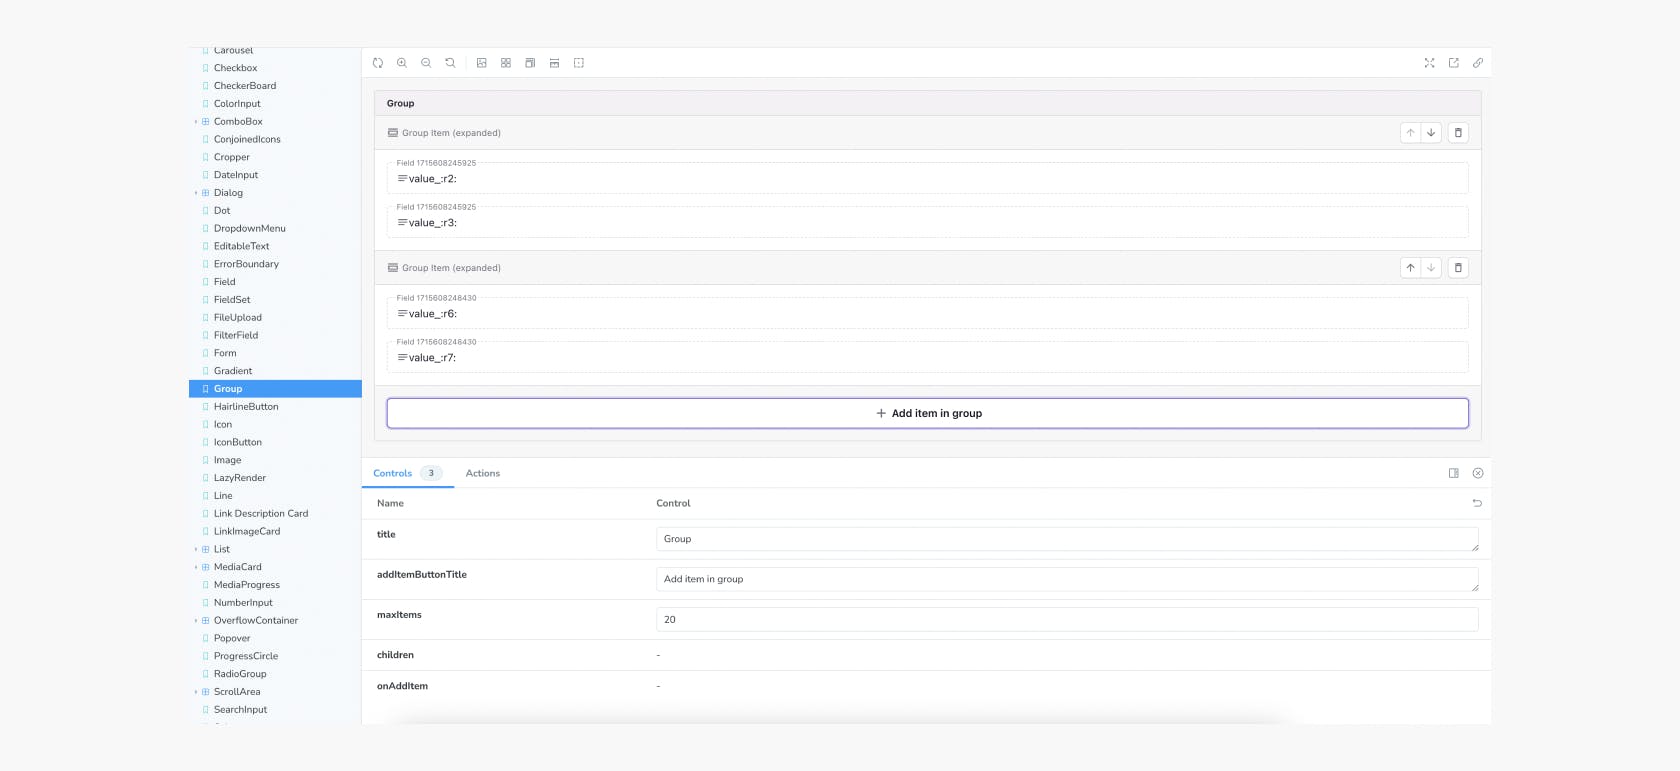Open canvas in new tab

pyautogui.click(x=1454, y=63)
